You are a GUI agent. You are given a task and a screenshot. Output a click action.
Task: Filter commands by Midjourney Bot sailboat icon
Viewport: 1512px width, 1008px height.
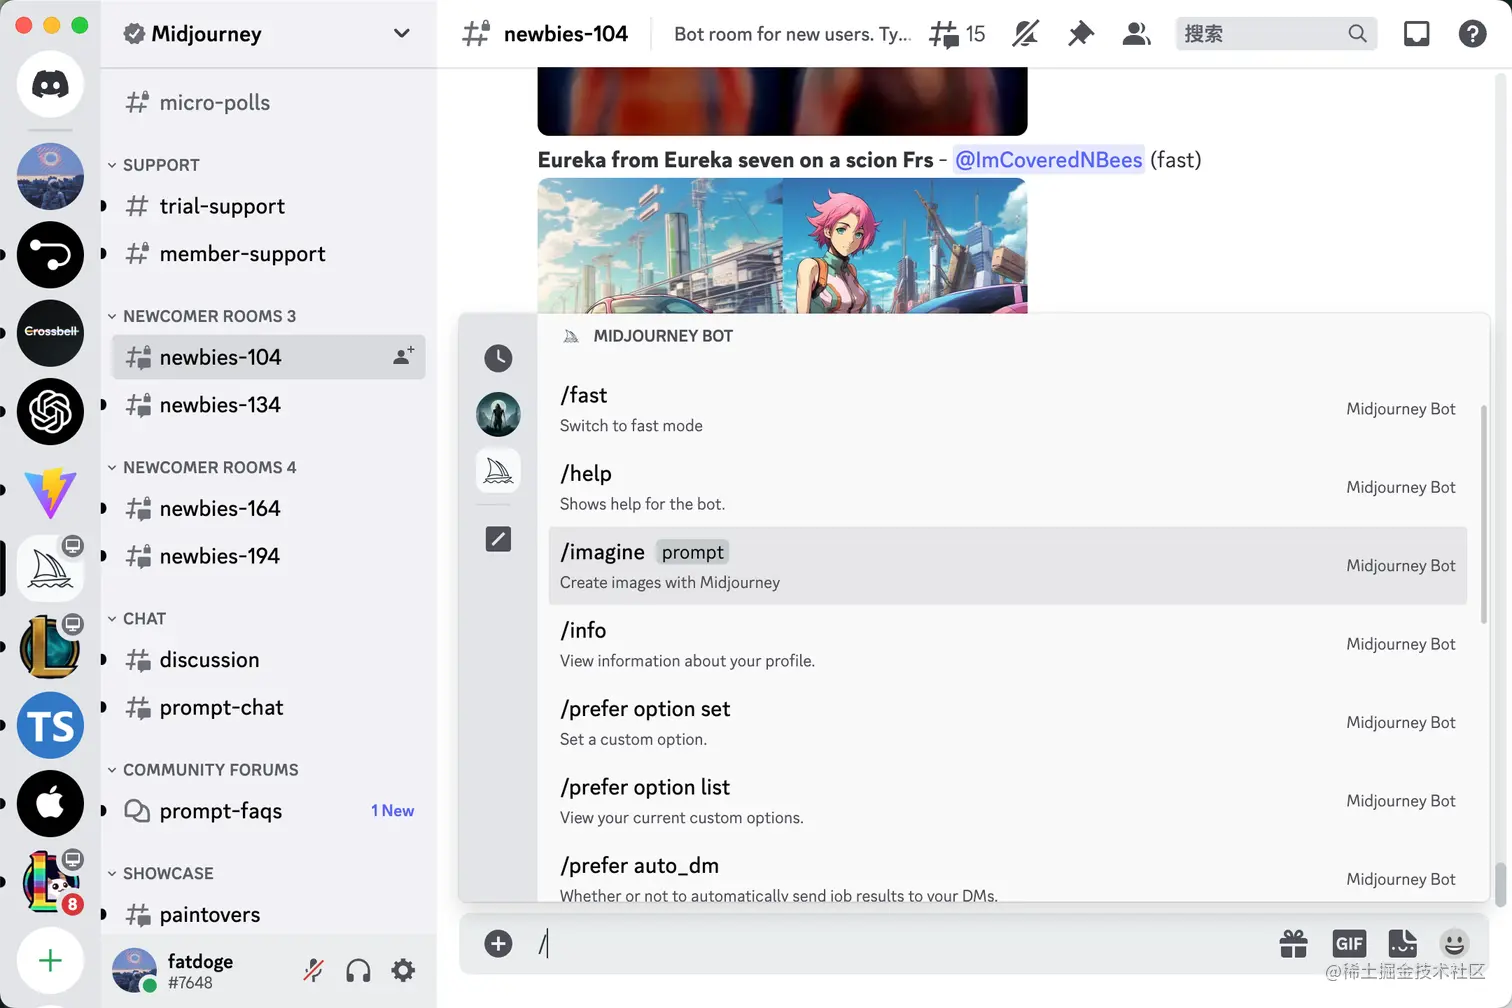tap(498, 471)
